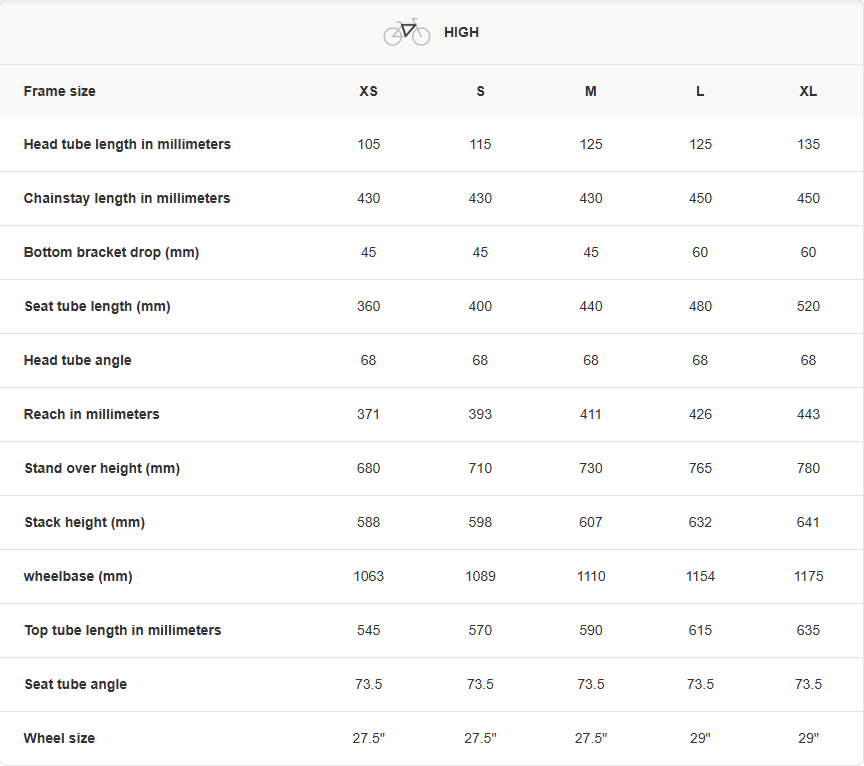Click the Top tube length row label

tap(122, 630)
